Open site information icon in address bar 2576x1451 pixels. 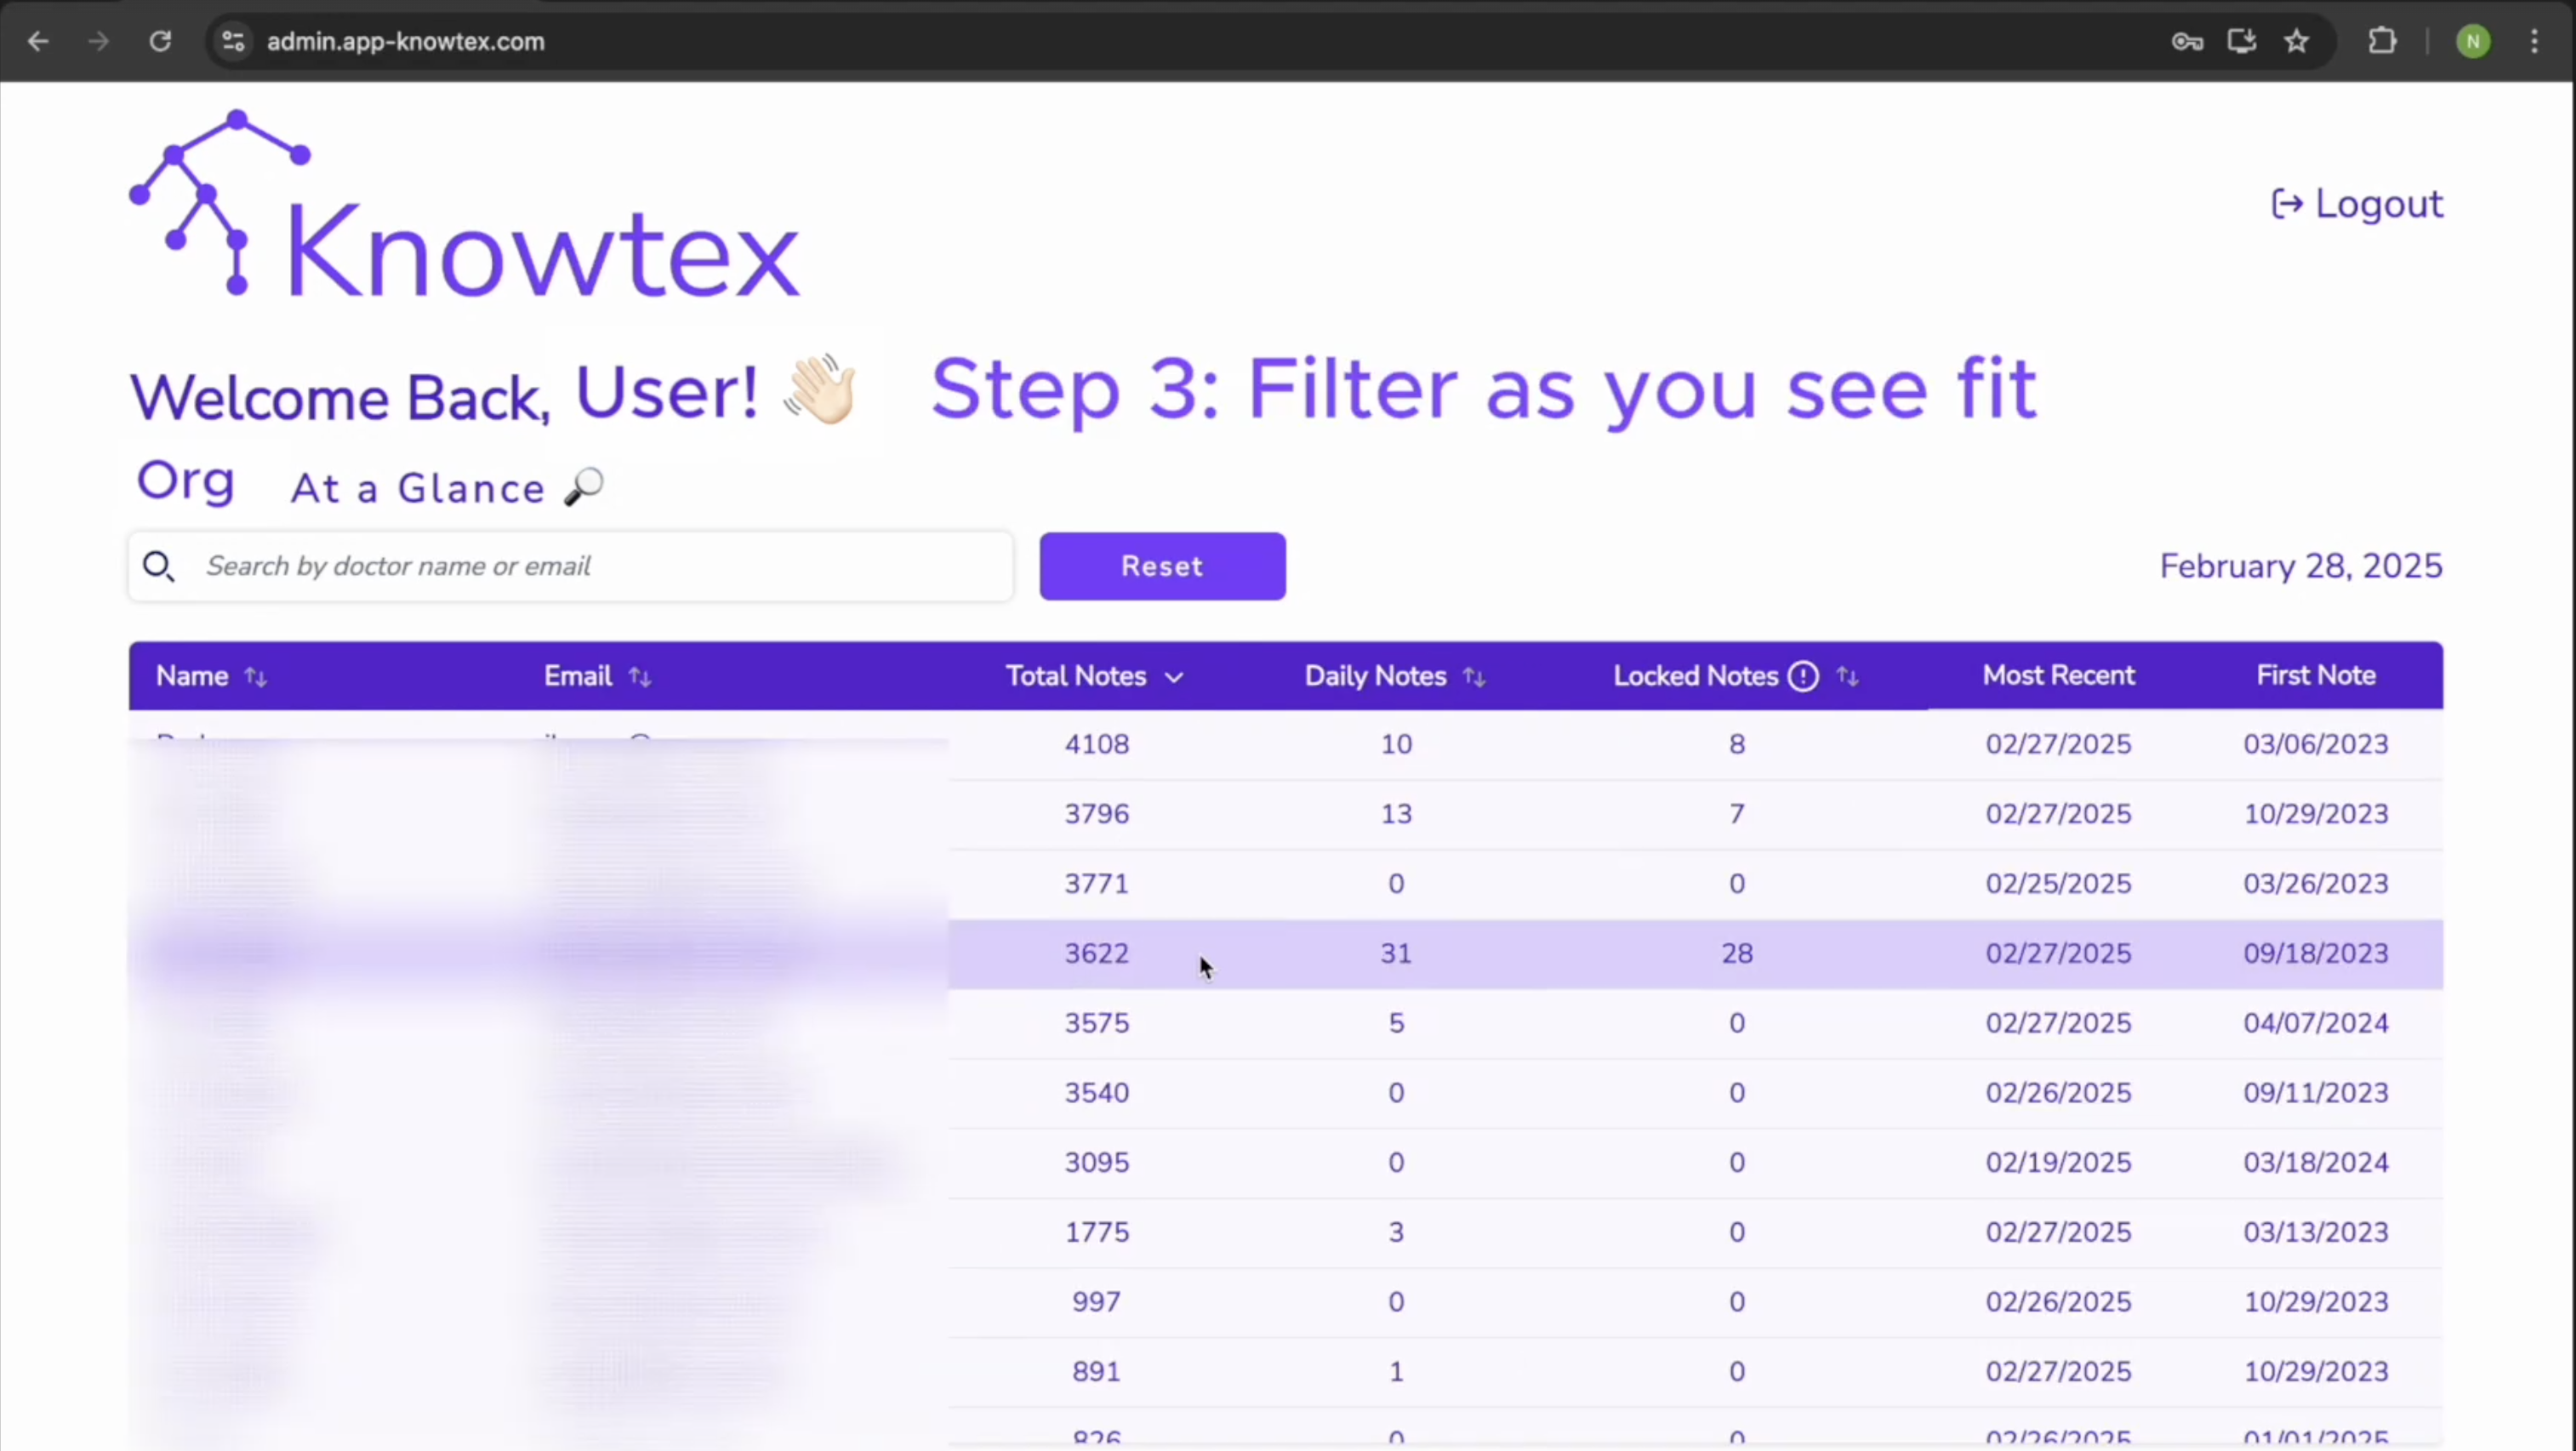[x=233, y=41]
